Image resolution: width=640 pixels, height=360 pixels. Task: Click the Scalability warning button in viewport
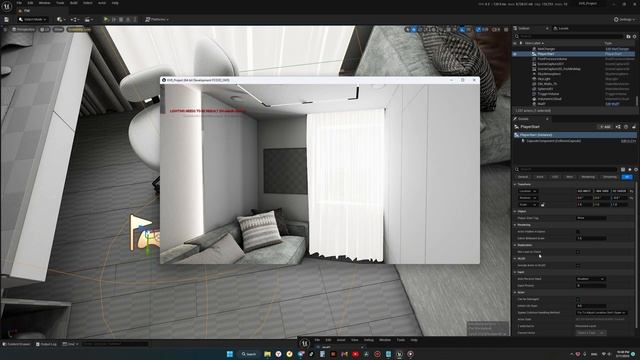point(79,29)
